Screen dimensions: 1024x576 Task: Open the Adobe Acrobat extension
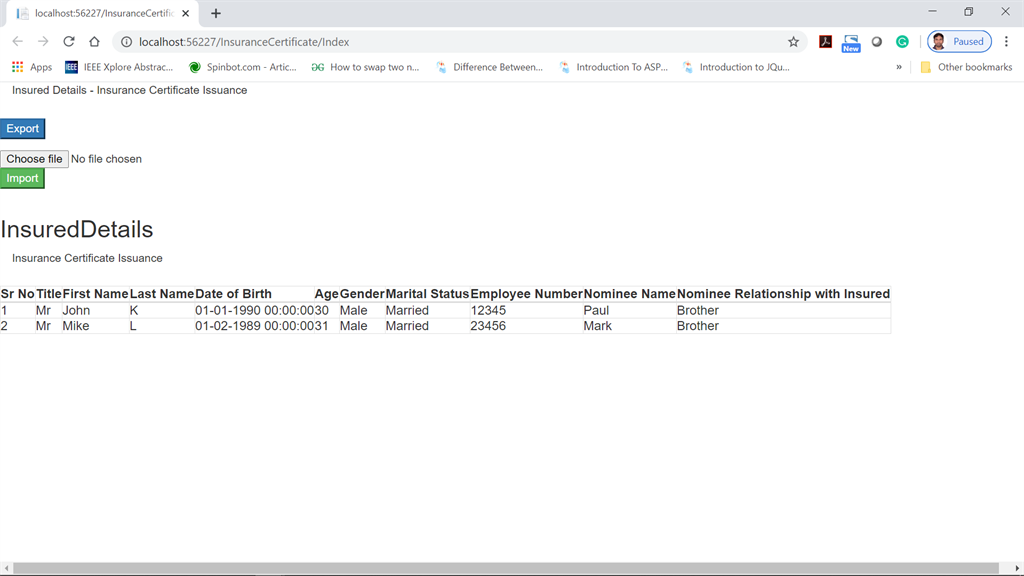point(826,43)
